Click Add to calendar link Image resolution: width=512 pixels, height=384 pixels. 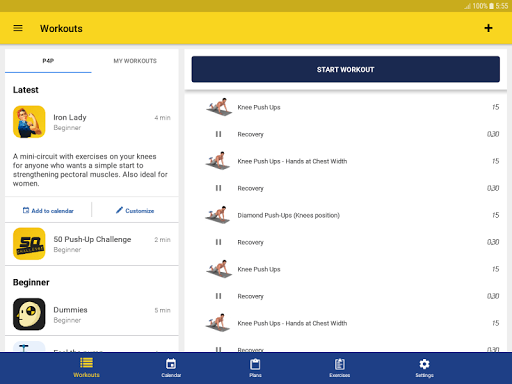(x=48, y=211)
